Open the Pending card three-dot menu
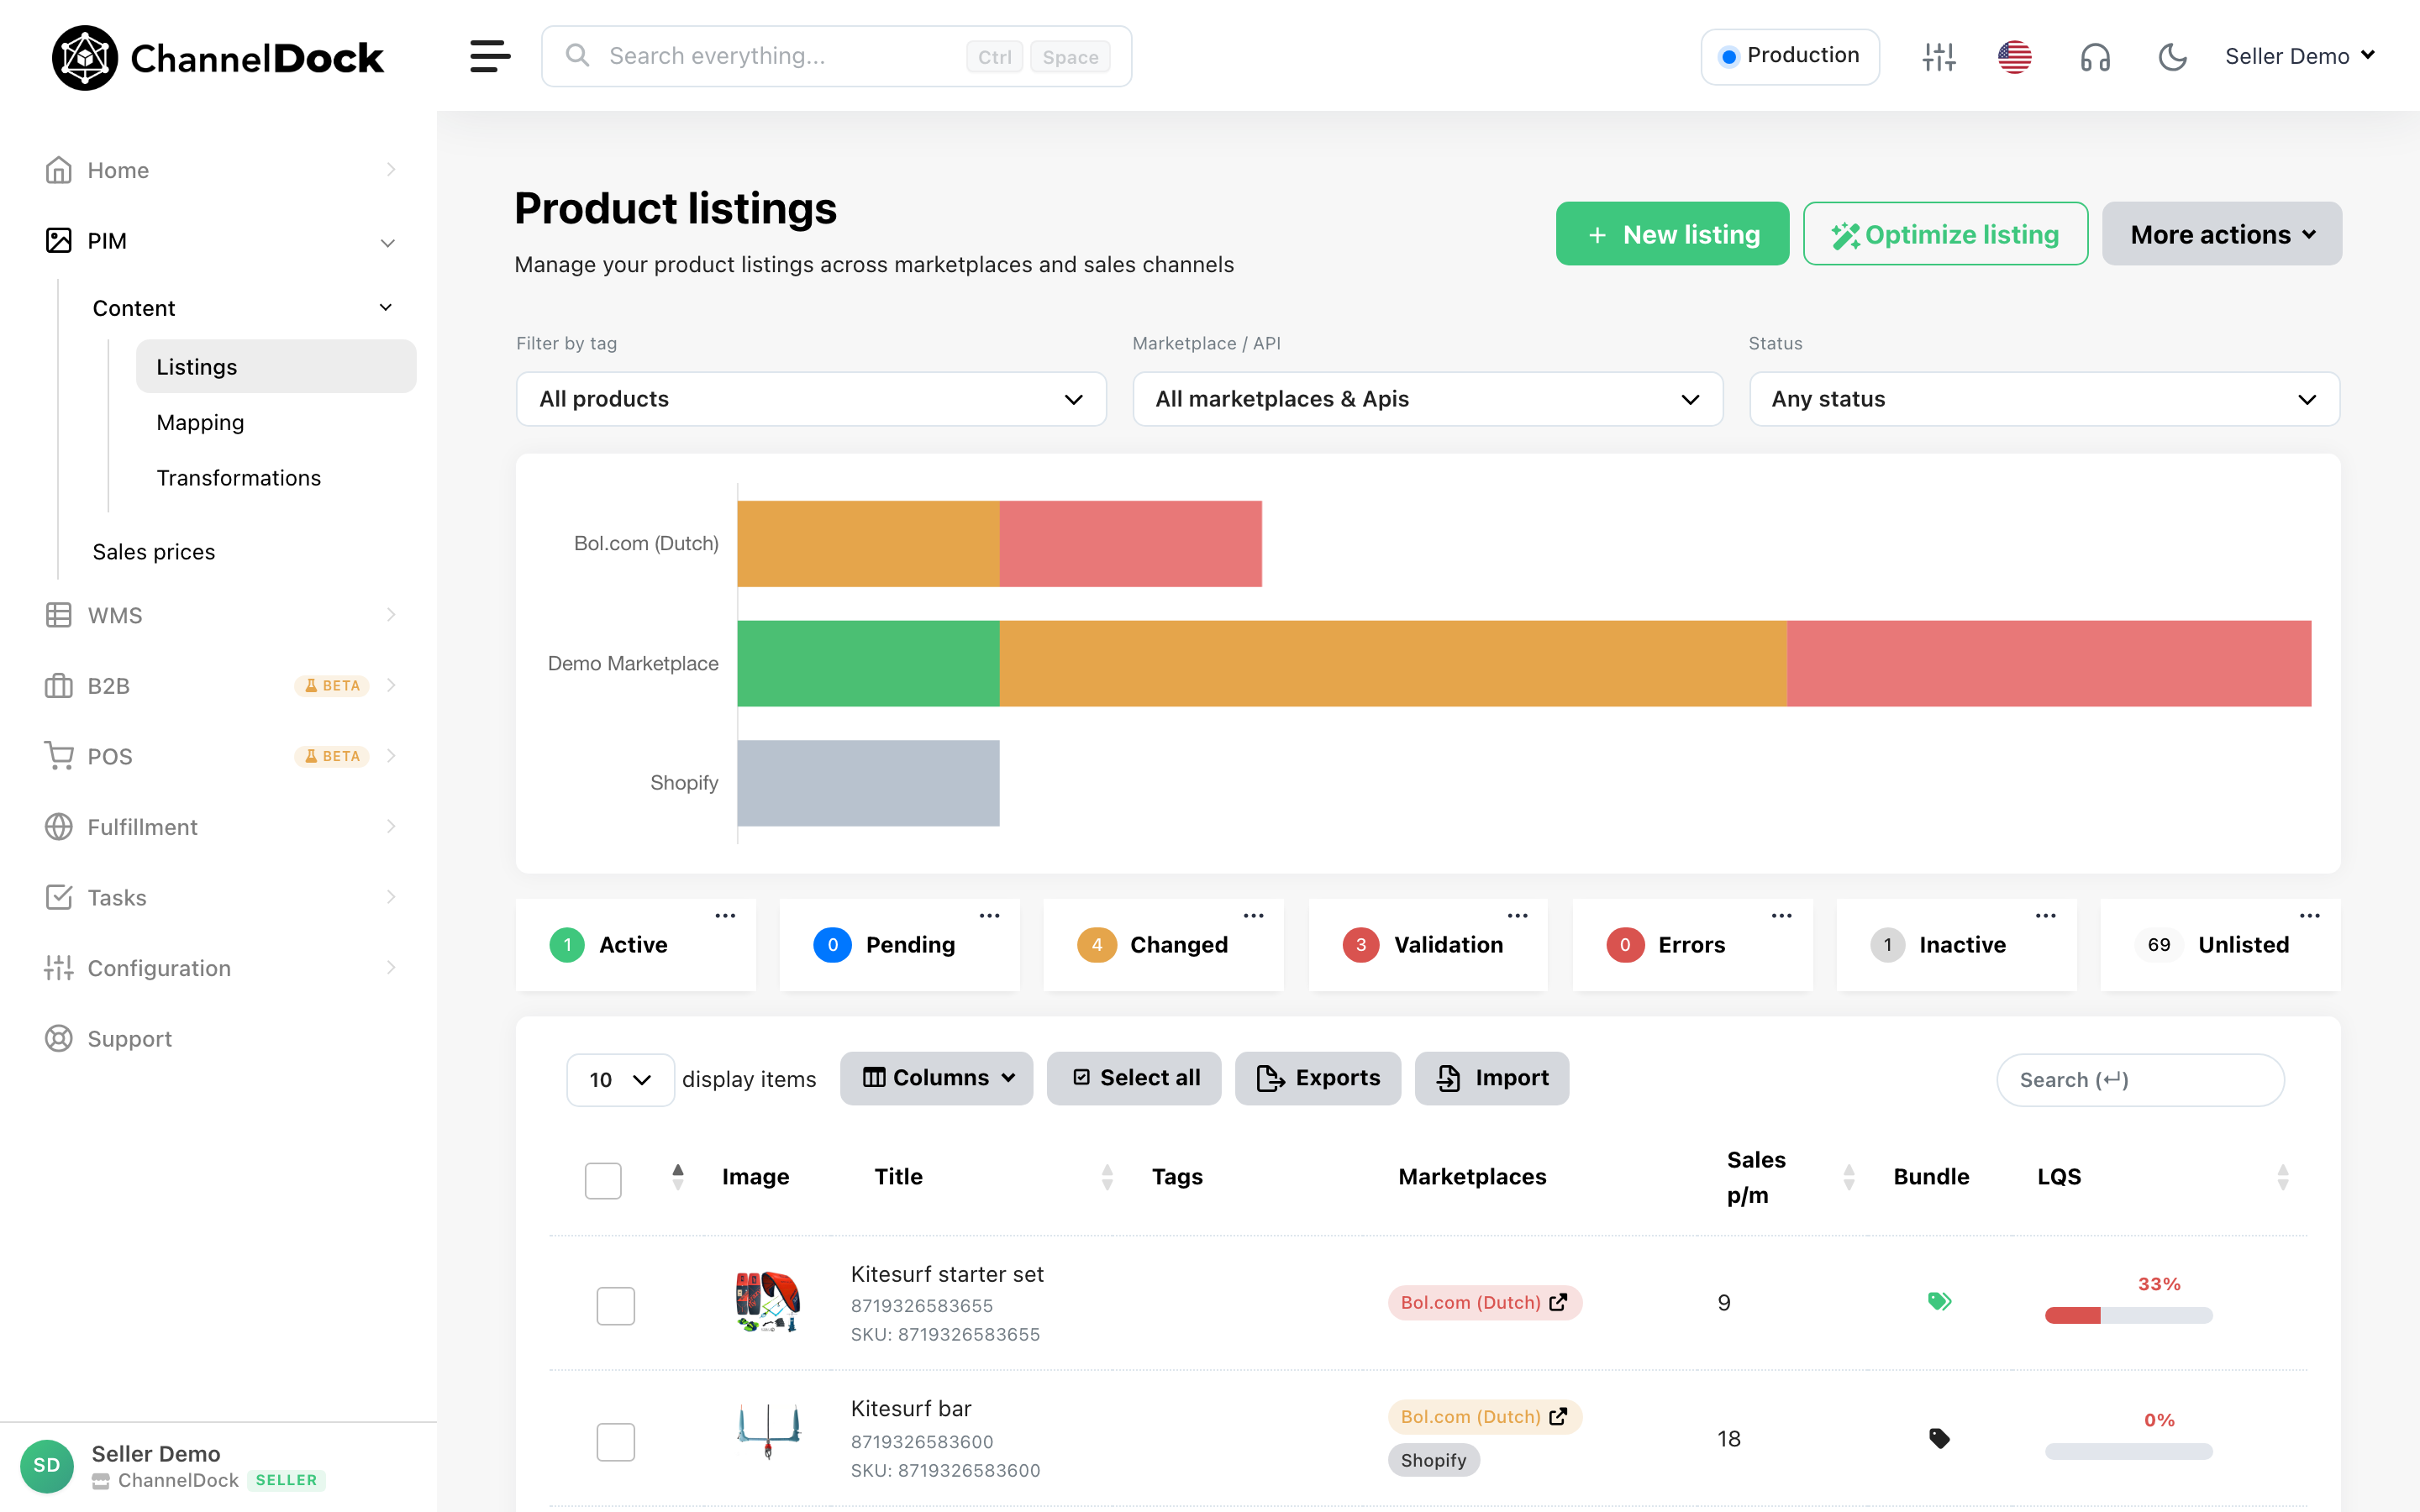 pos(989,915)
